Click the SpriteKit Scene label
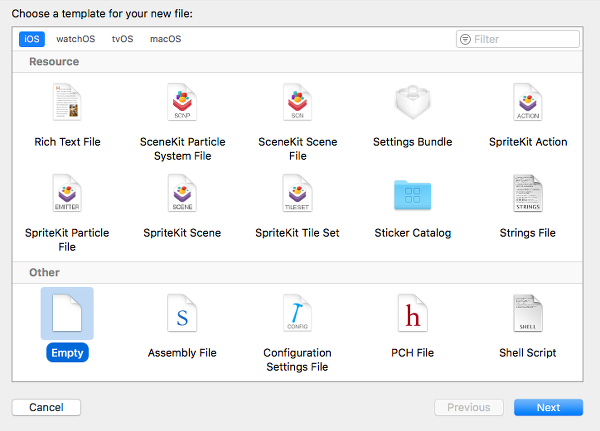Viewport: 600px width, 431px height. [x=182, y=233]
